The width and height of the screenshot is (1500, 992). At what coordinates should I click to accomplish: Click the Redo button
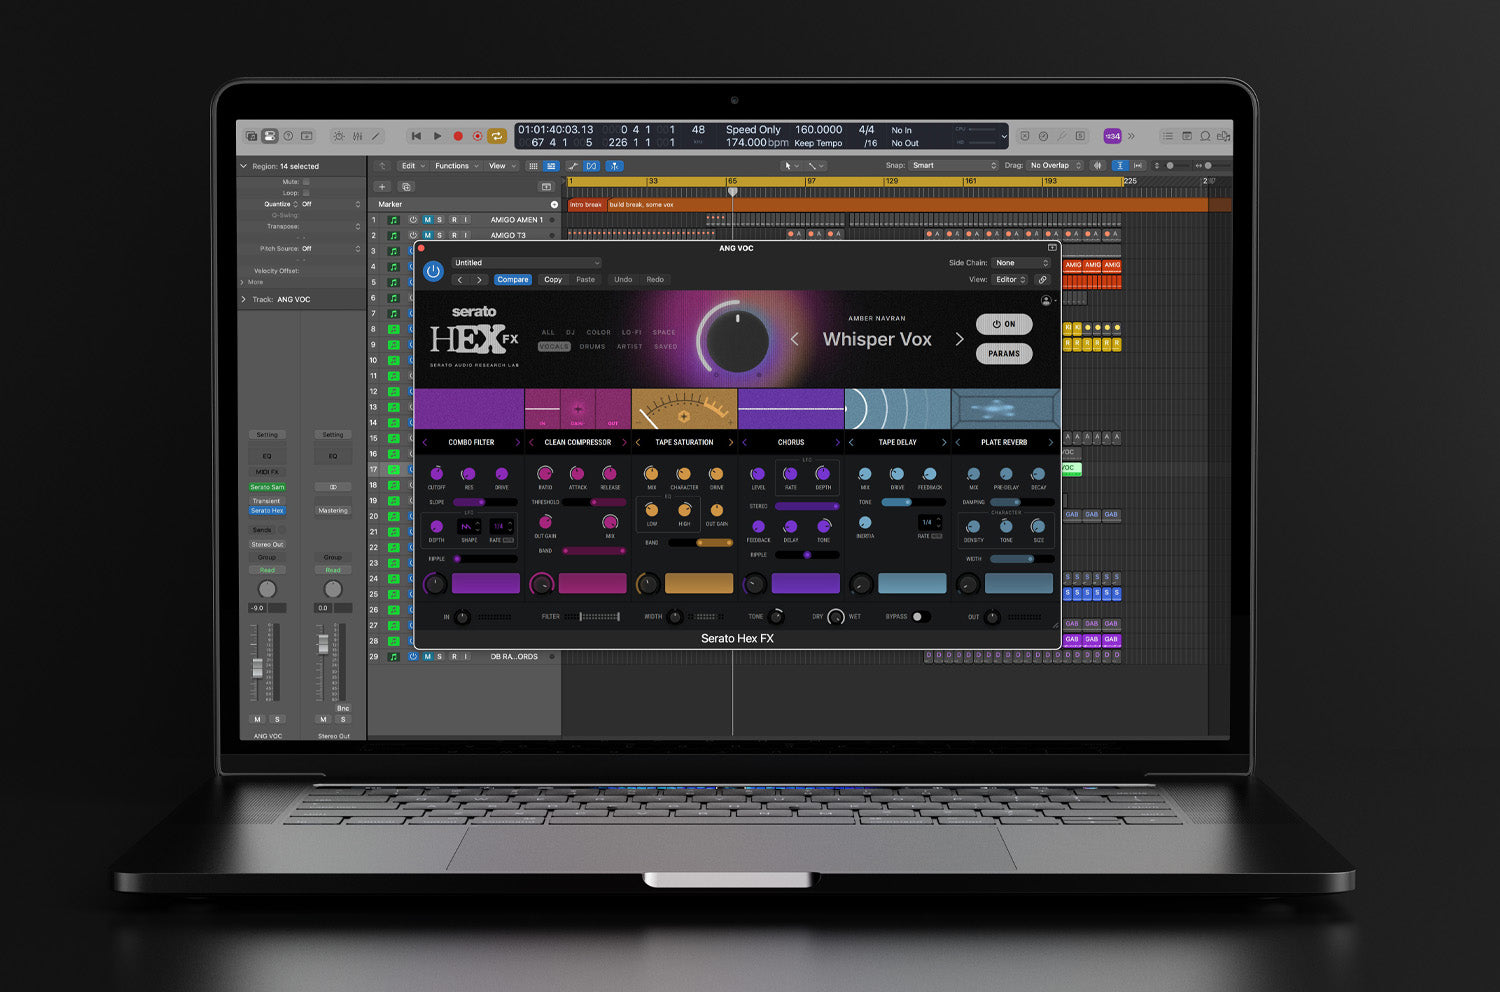655,280
